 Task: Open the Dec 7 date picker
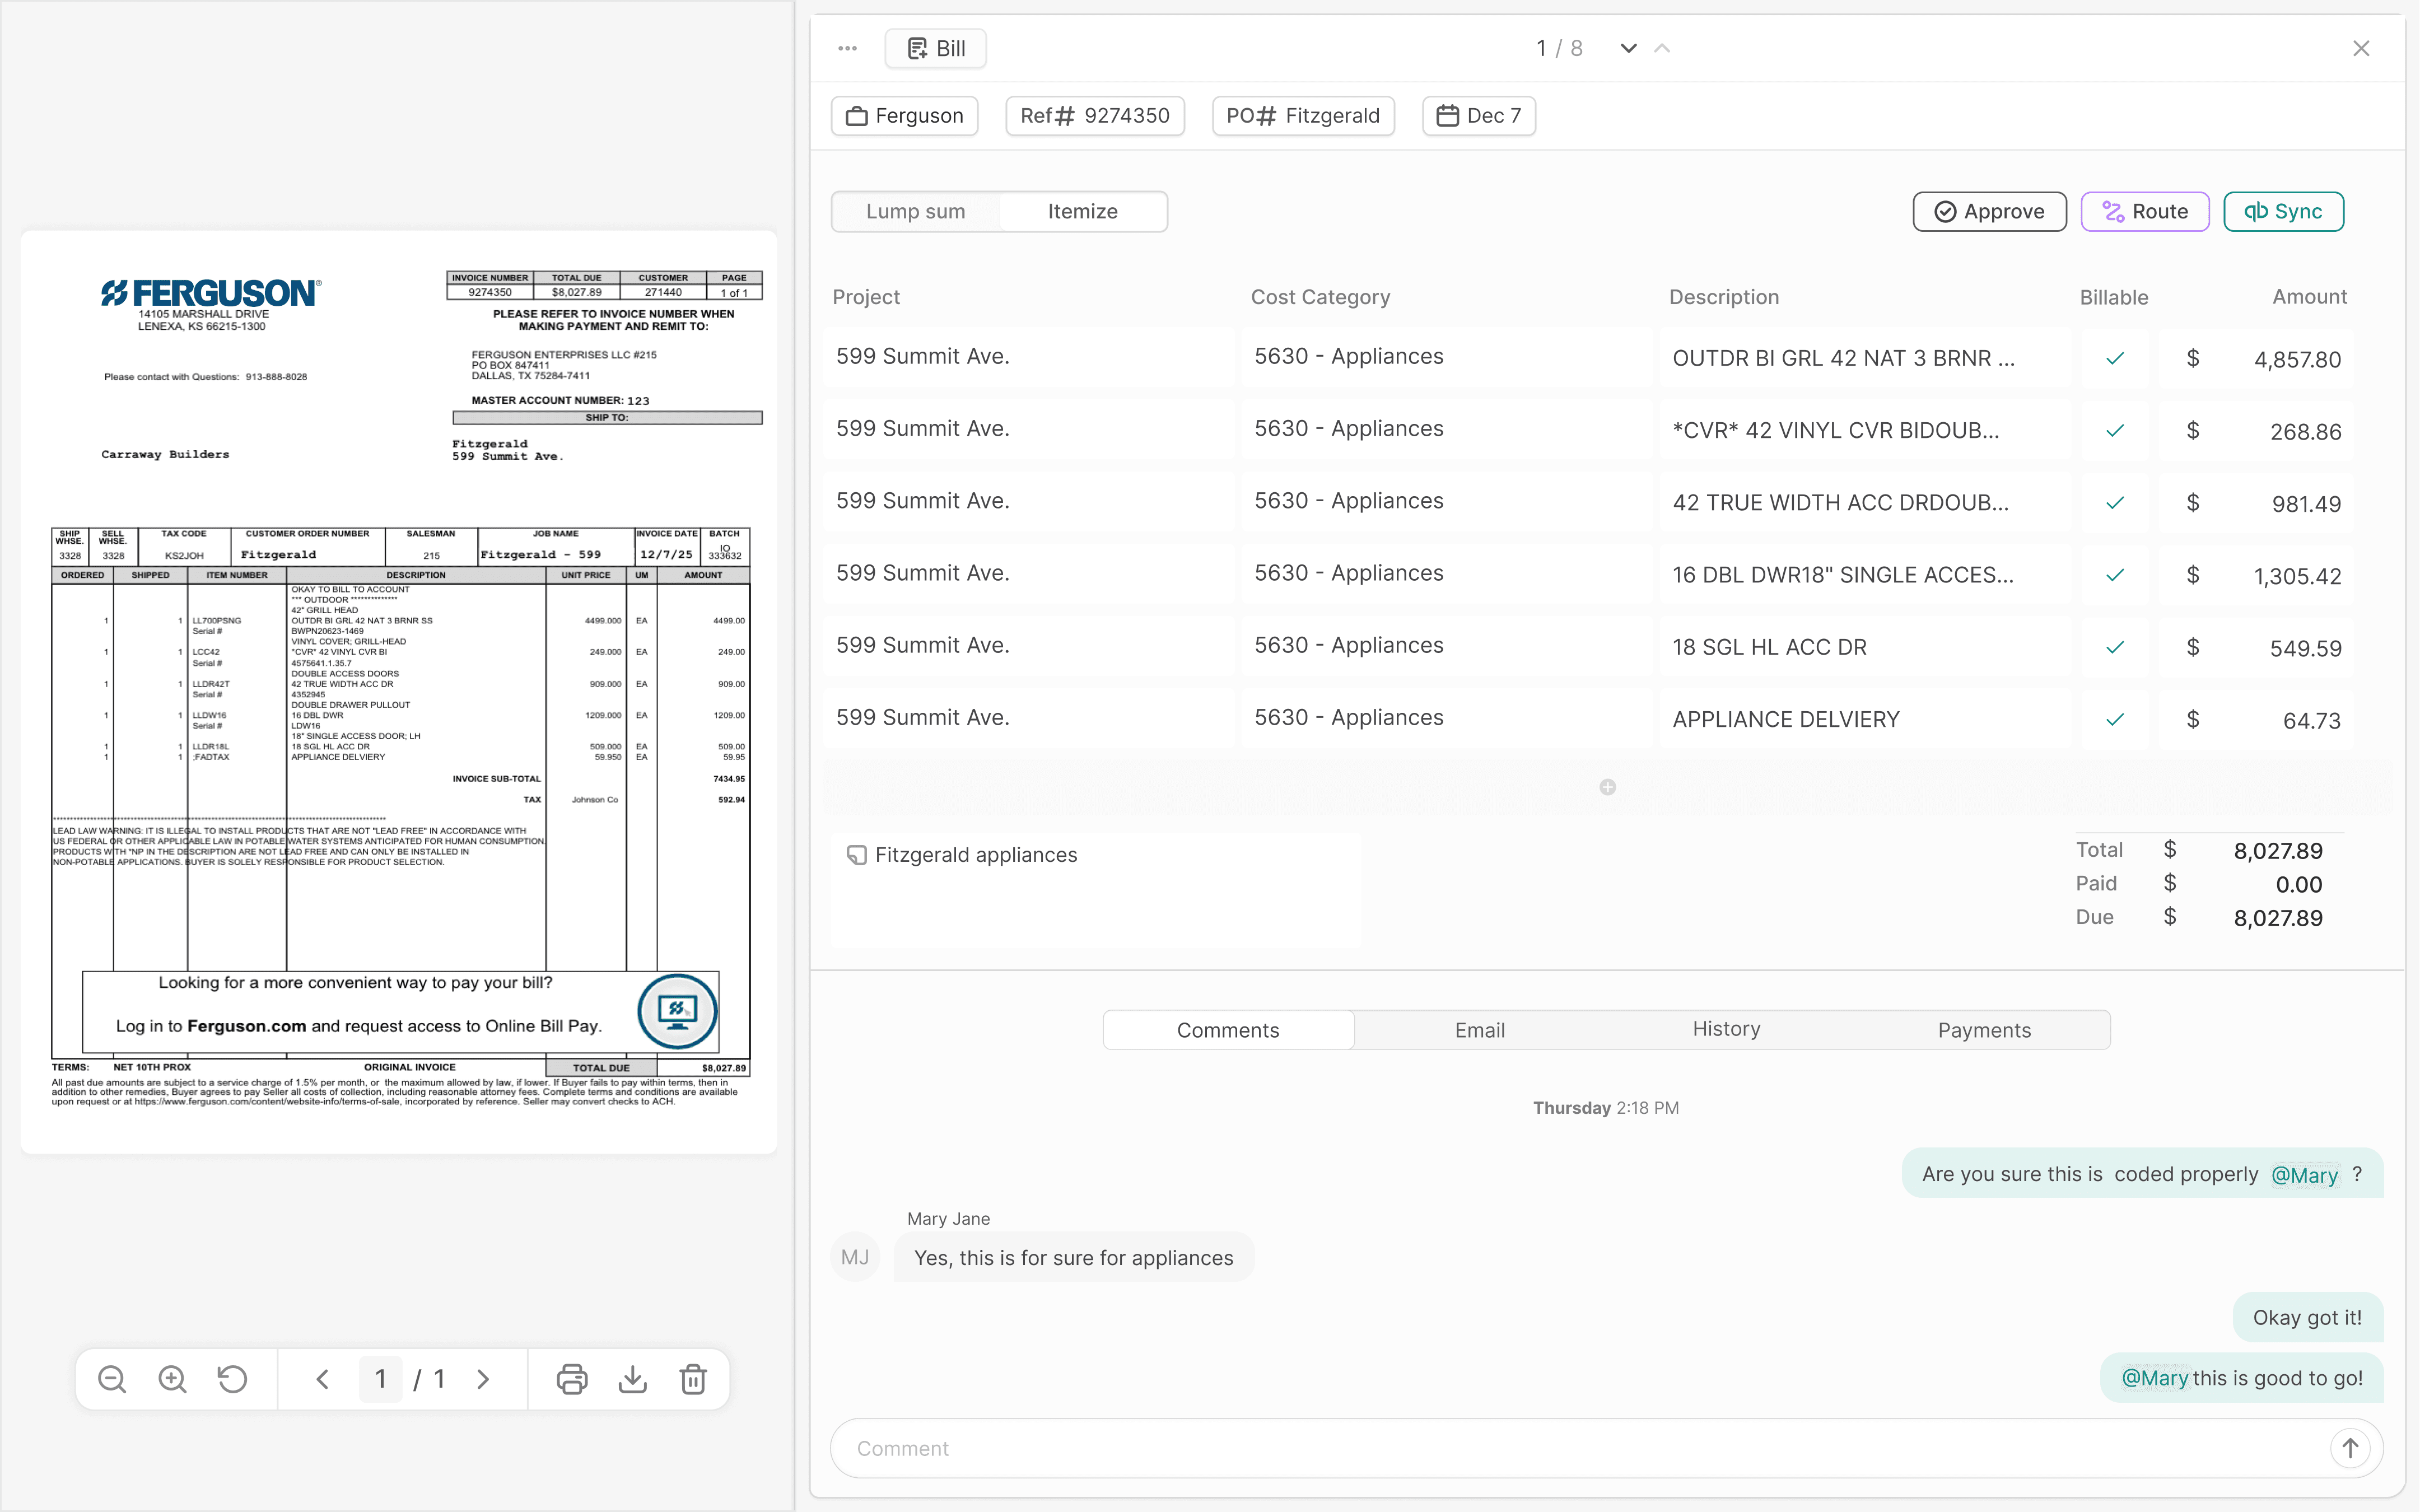(1478, 116)
